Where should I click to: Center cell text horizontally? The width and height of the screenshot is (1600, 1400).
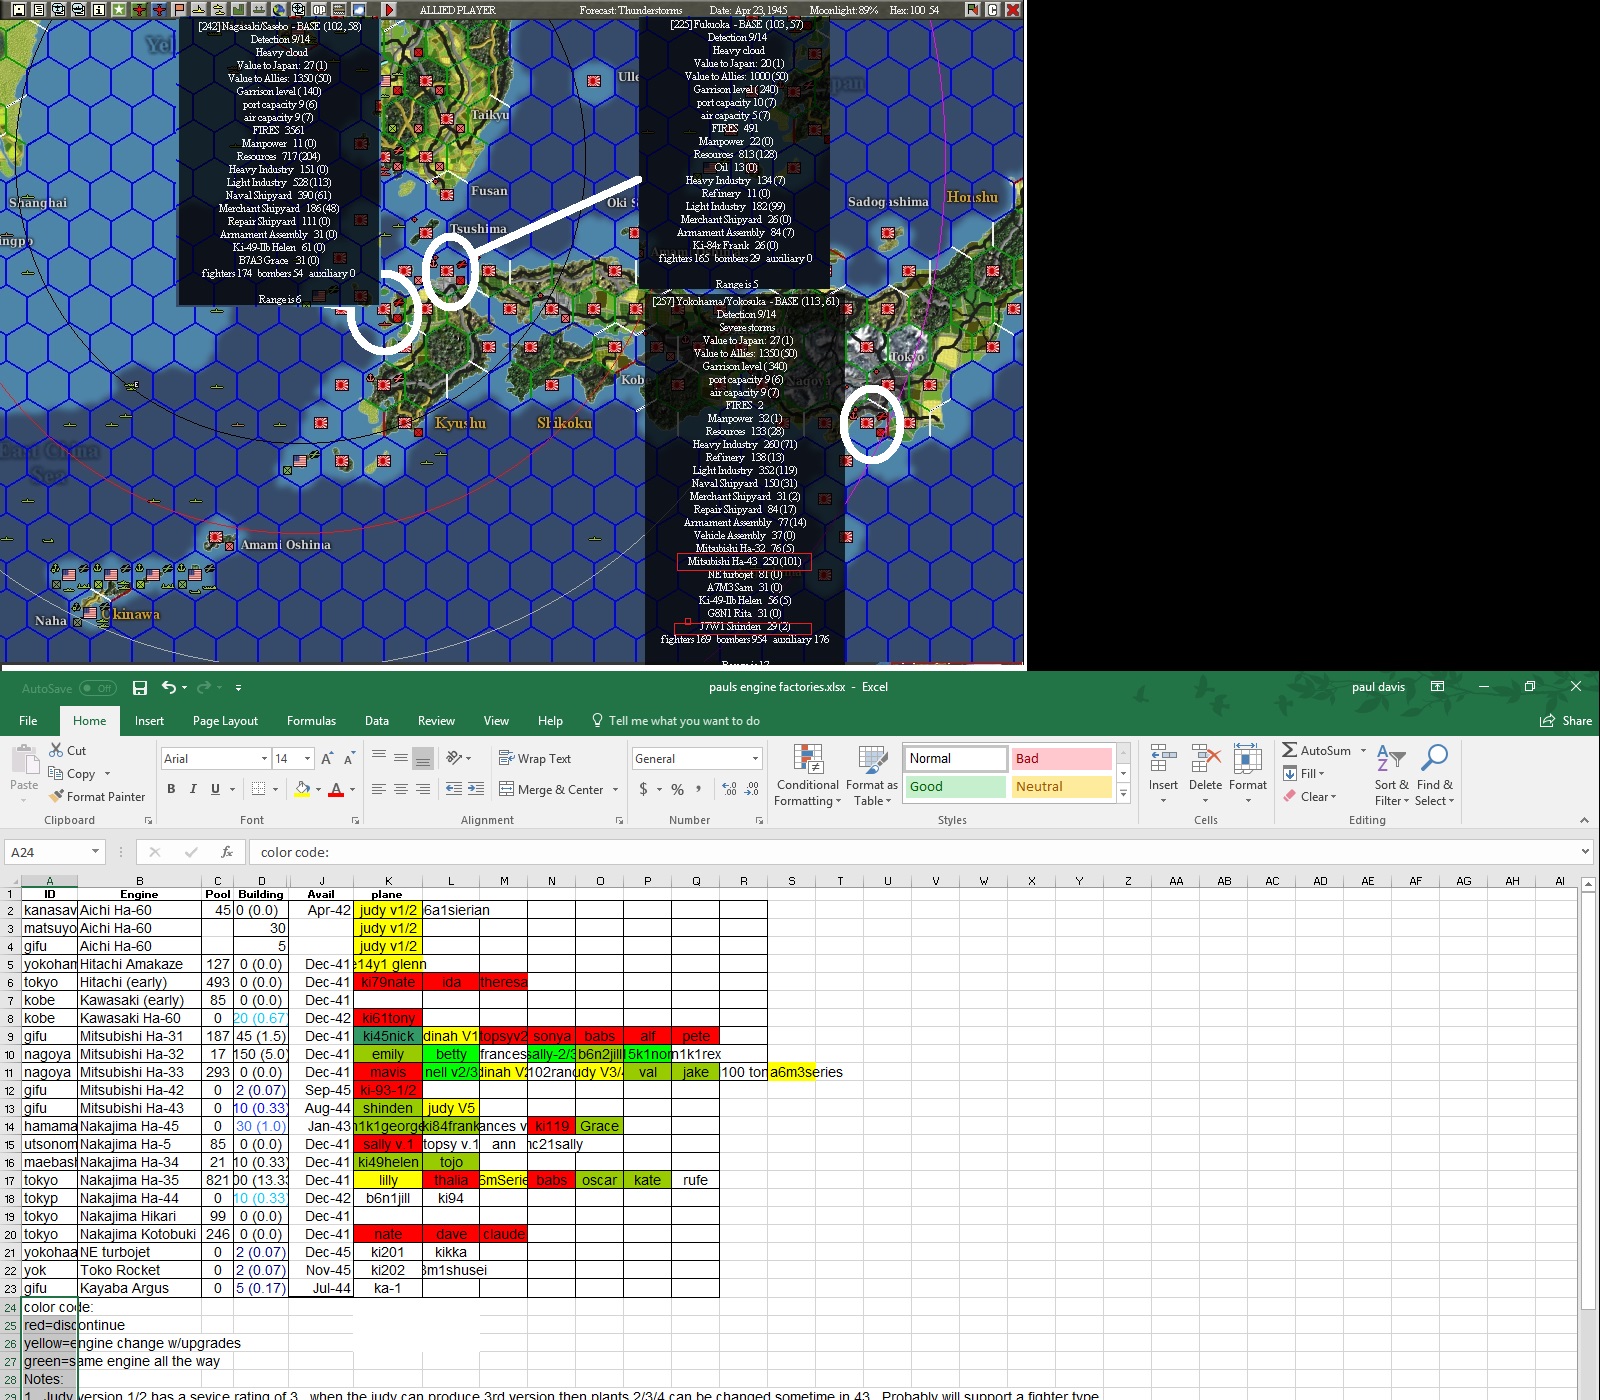(x=401, y=789)
